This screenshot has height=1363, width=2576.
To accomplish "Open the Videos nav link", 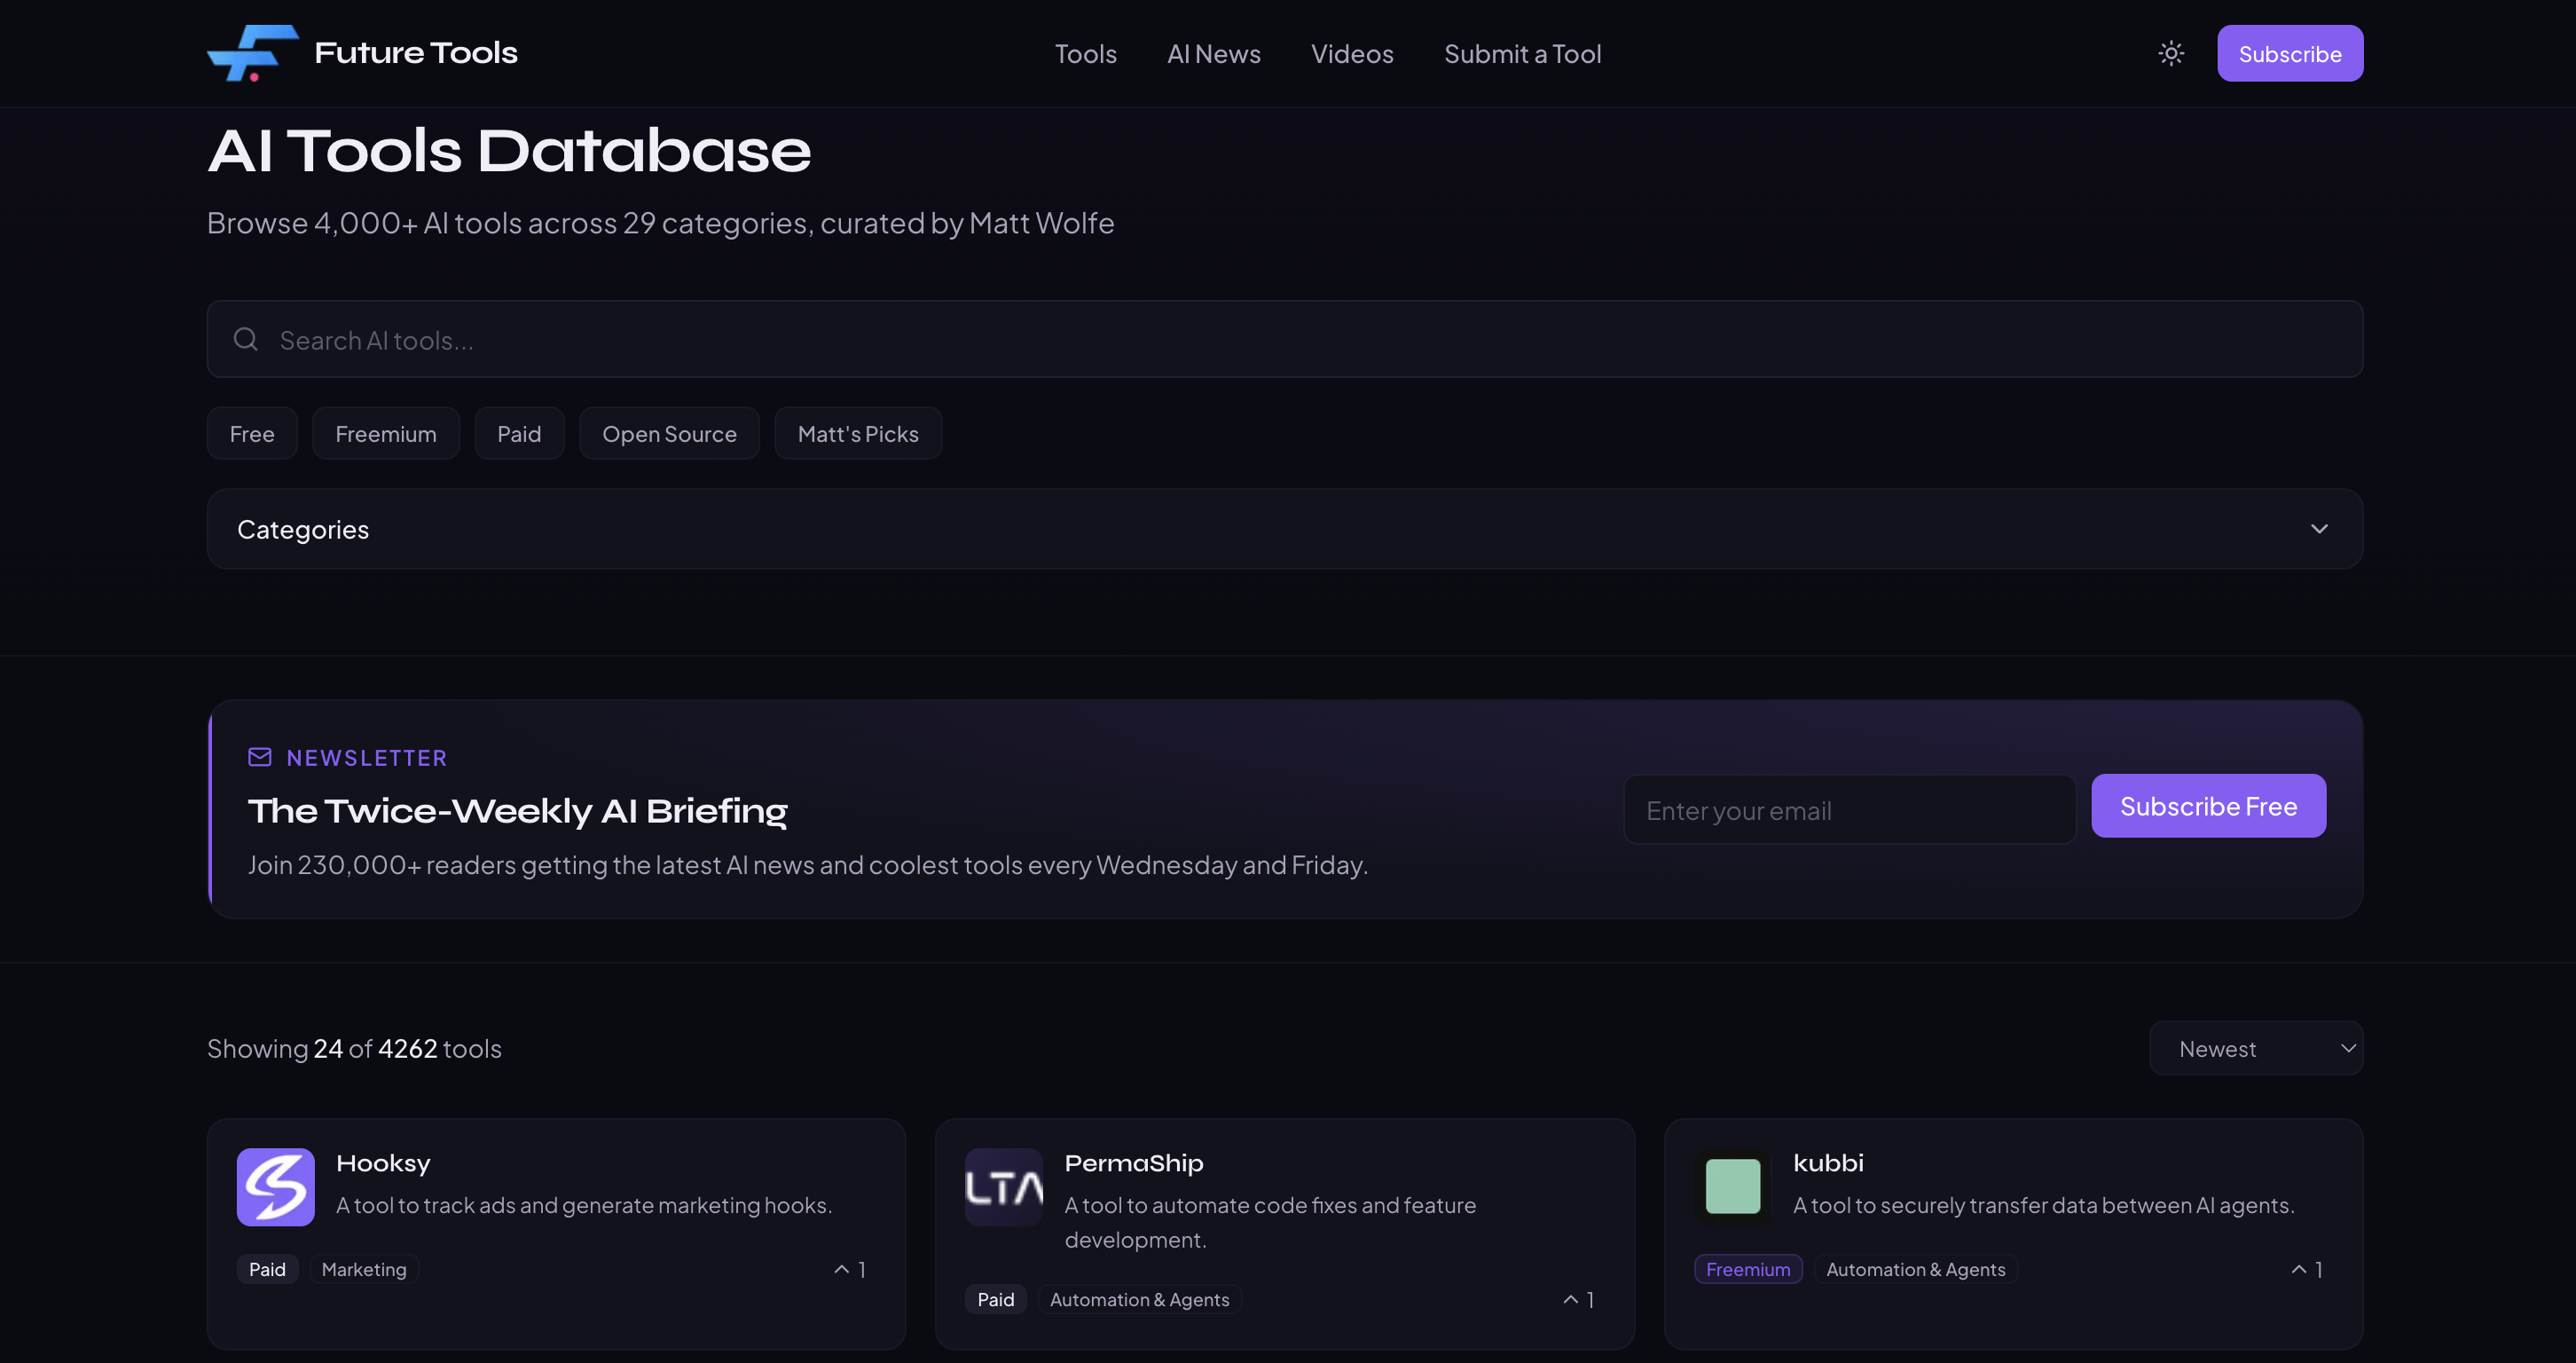I will click(1352, 53).
